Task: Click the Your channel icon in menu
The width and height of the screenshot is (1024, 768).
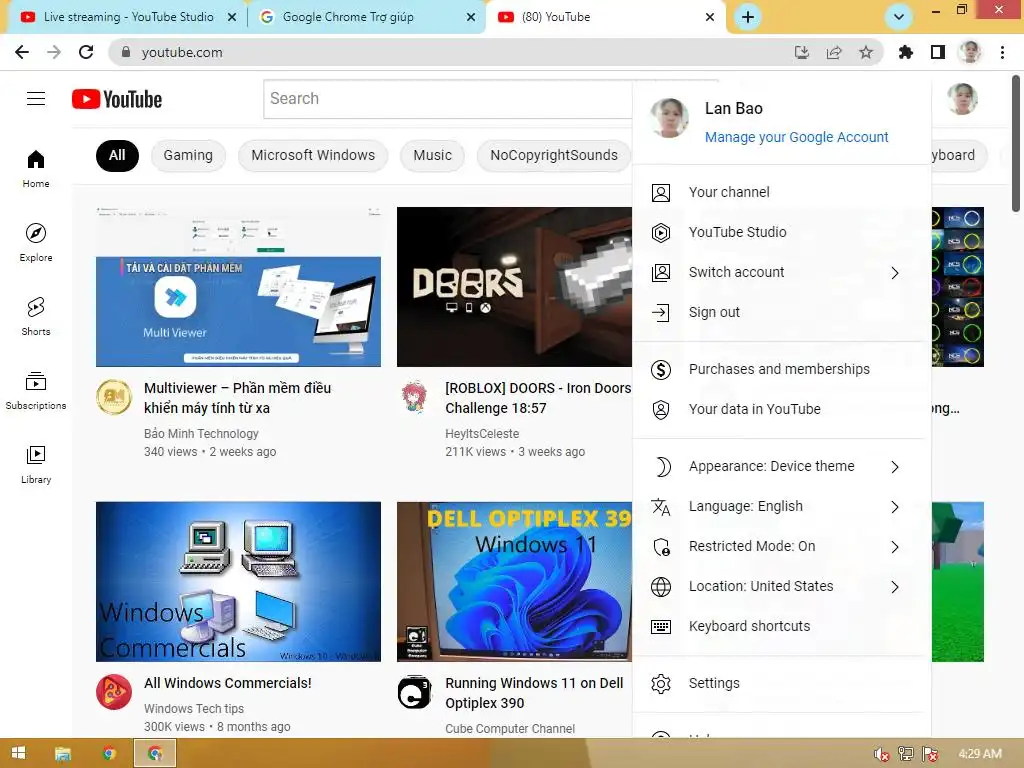Action: pos(661,193)
